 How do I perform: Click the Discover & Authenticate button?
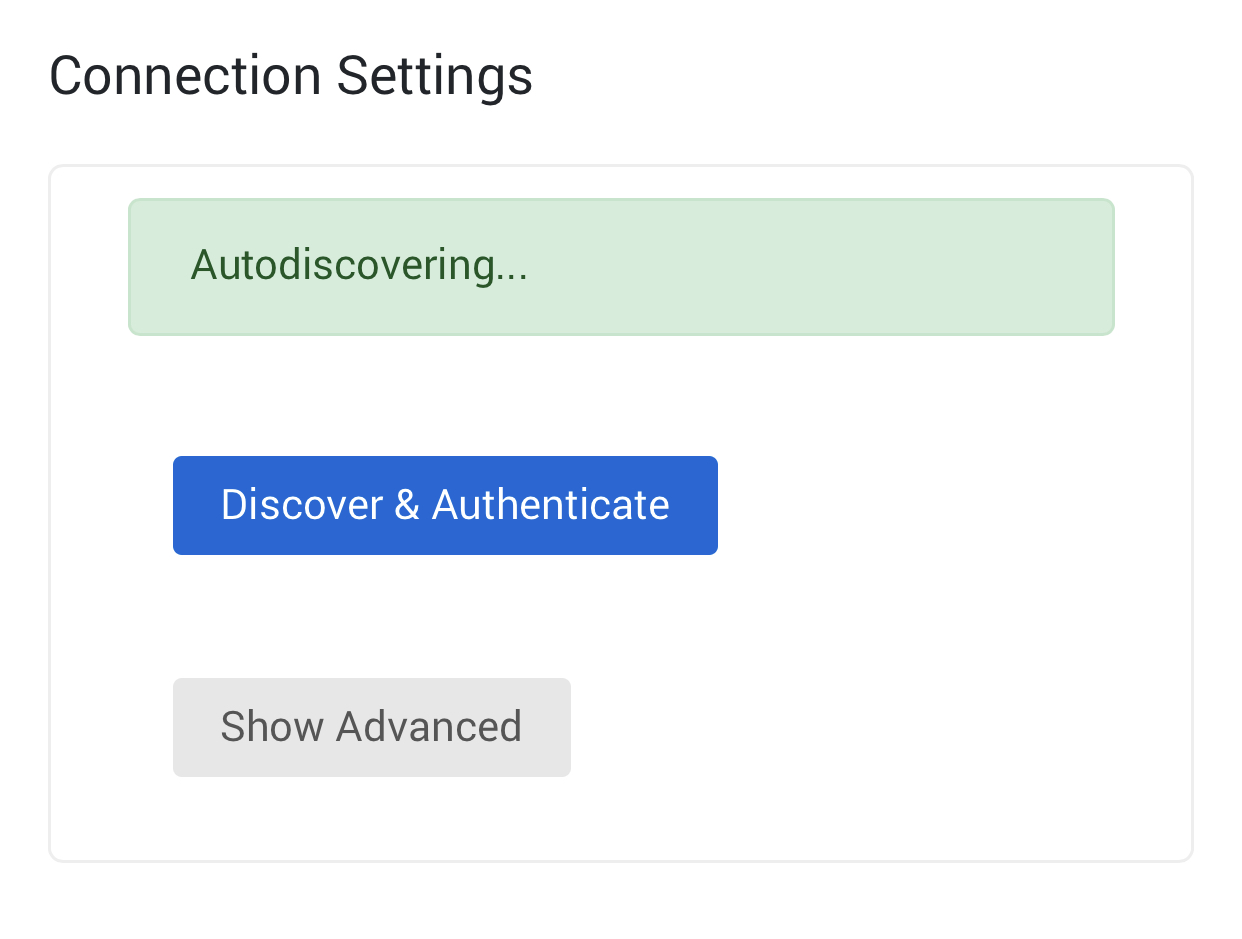point(445,505)
